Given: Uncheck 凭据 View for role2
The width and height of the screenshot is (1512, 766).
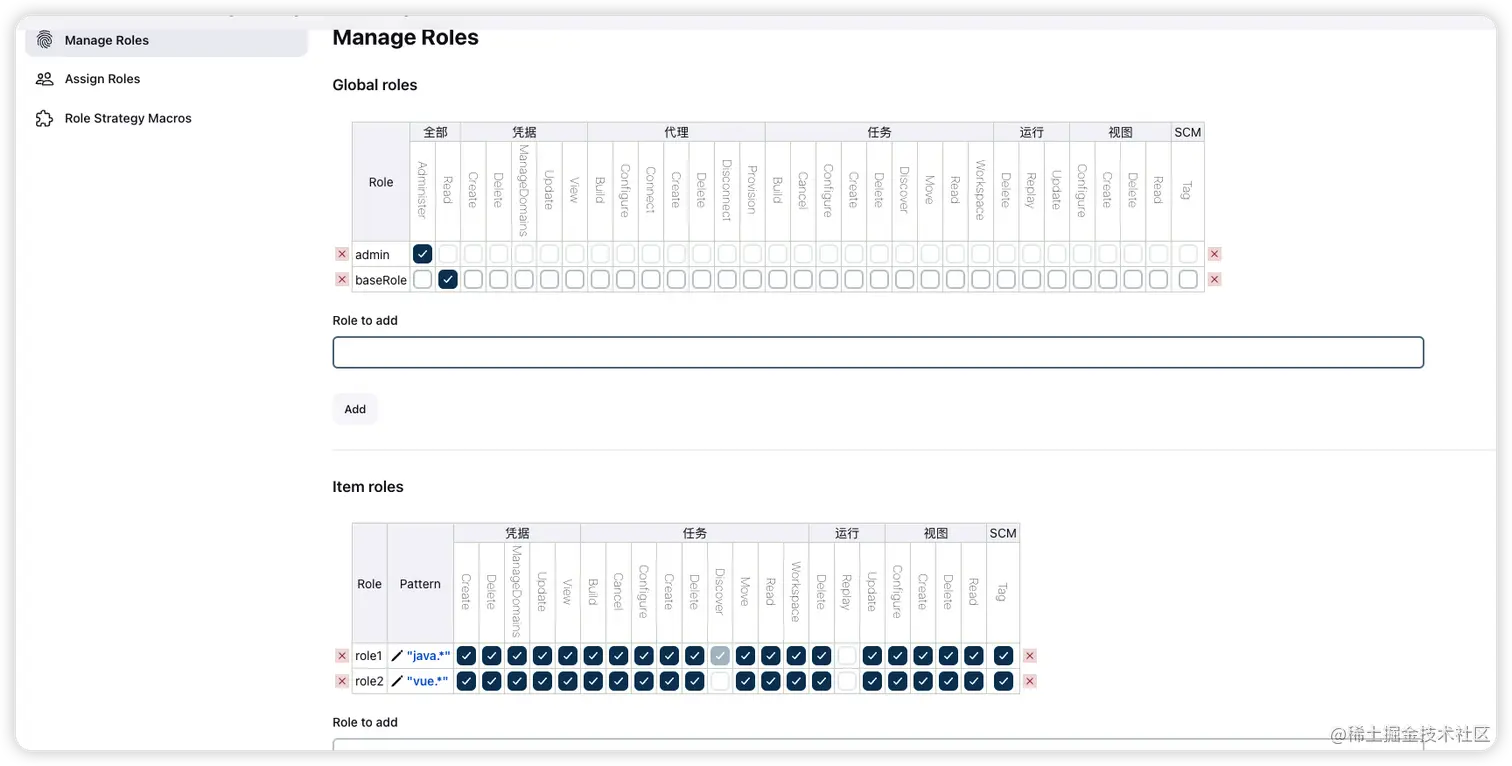Looking at the screenshot, I should [x=568, y=681].
